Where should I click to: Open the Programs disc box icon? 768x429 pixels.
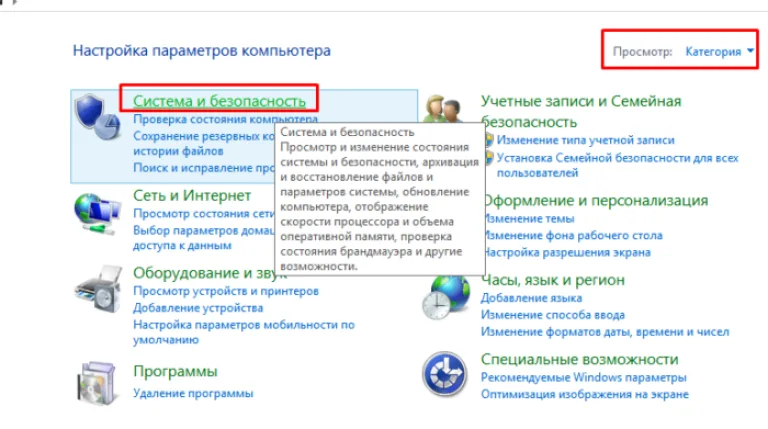[97, 383]
